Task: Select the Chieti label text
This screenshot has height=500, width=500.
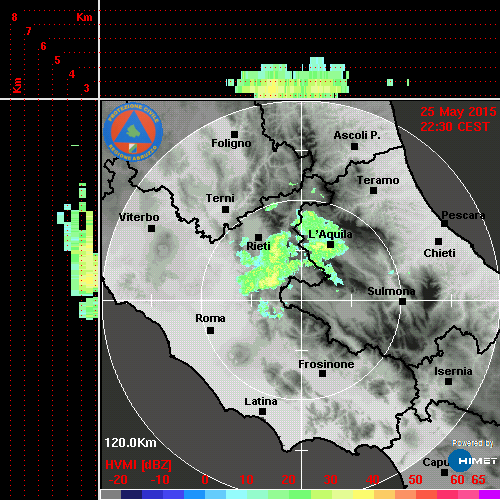Action: (x=439, y=253)
